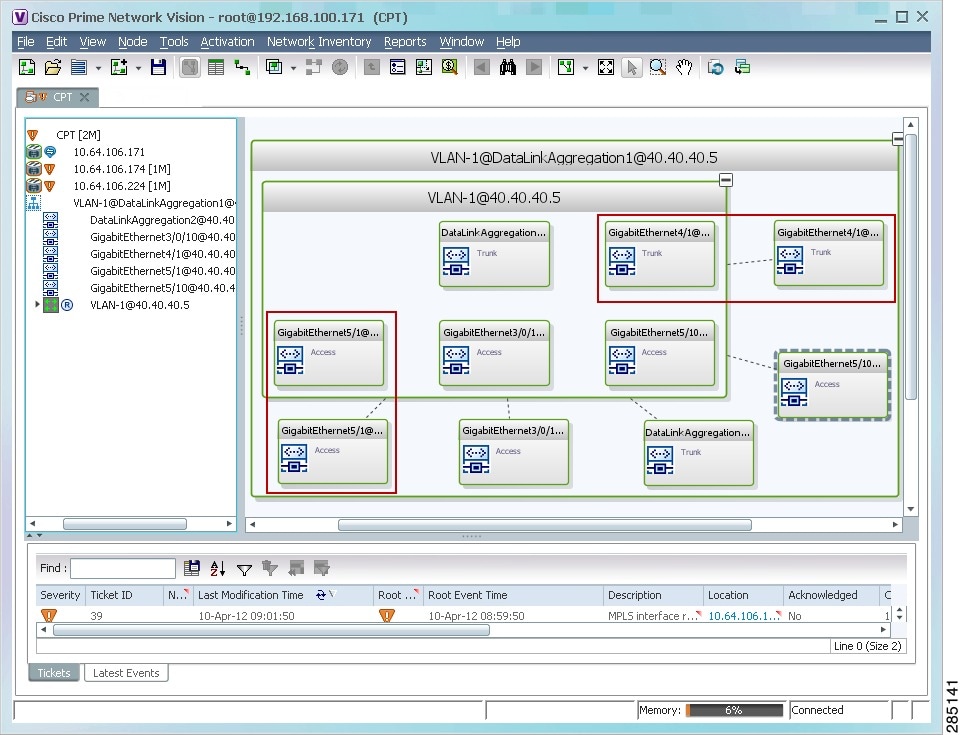Select 10.64.106.171 in the tree
The width and height of the screenshot is (962, 735).
tap(109, 152)
